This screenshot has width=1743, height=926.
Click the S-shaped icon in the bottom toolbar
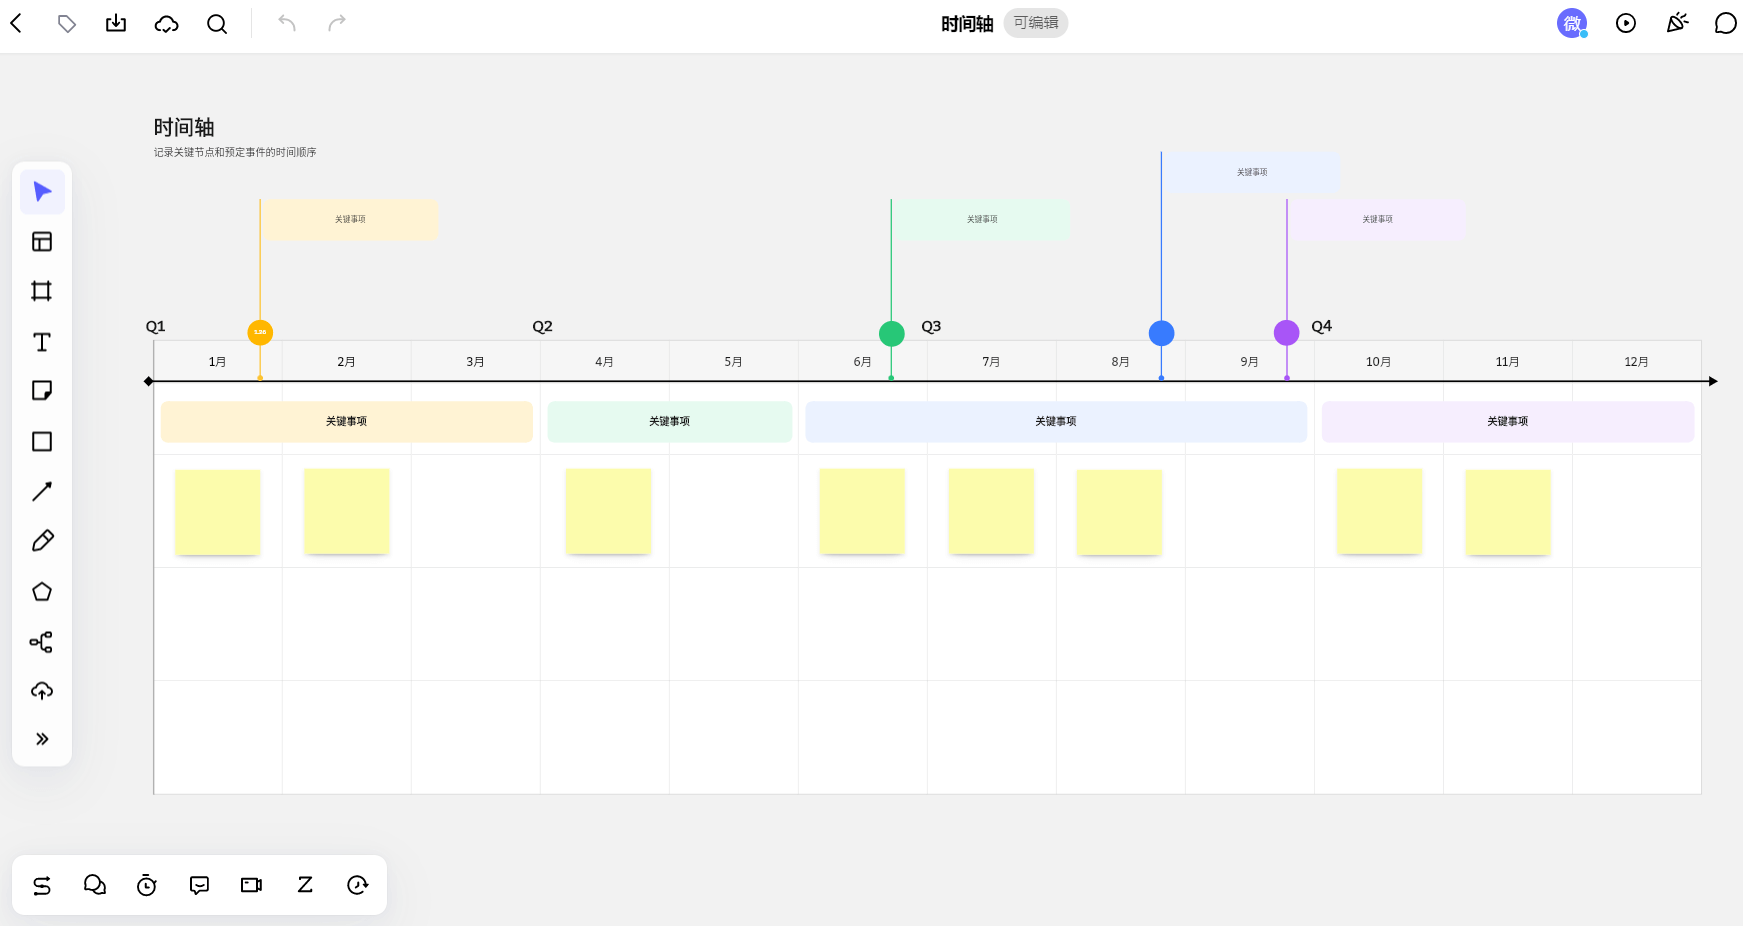pos(42,885)
